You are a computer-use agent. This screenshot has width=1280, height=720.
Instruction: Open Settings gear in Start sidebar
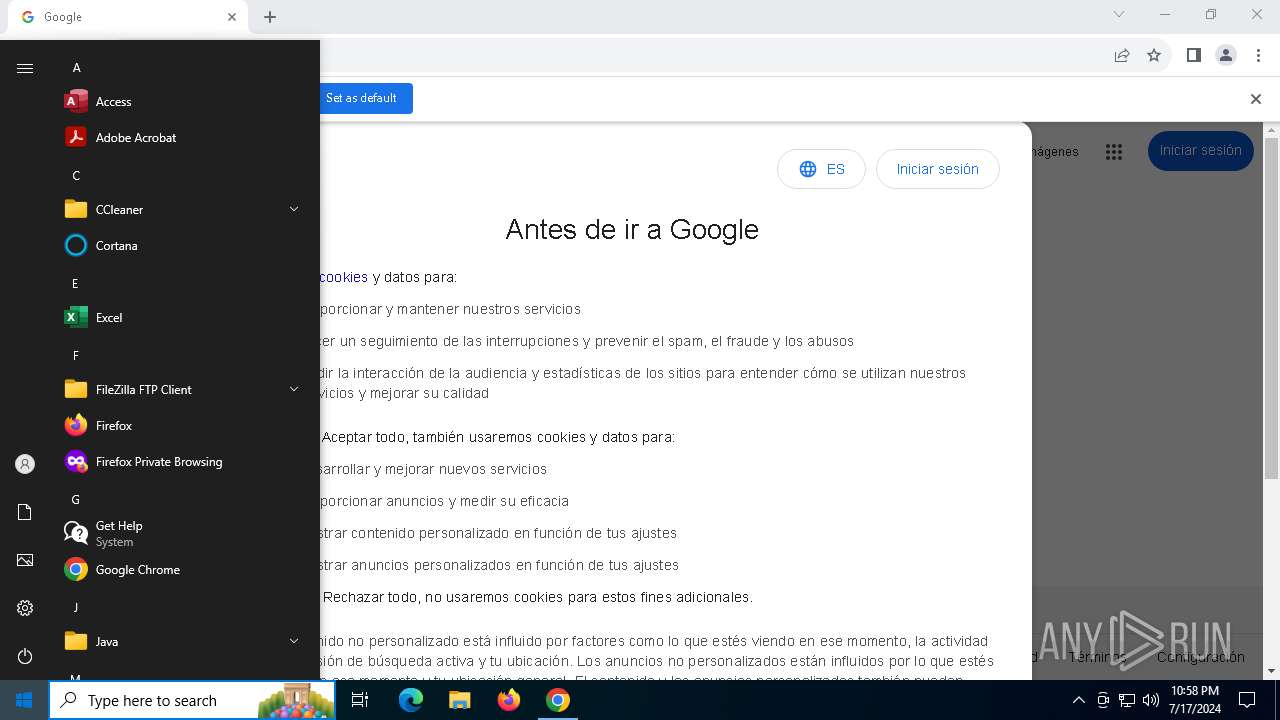point(25,608)
